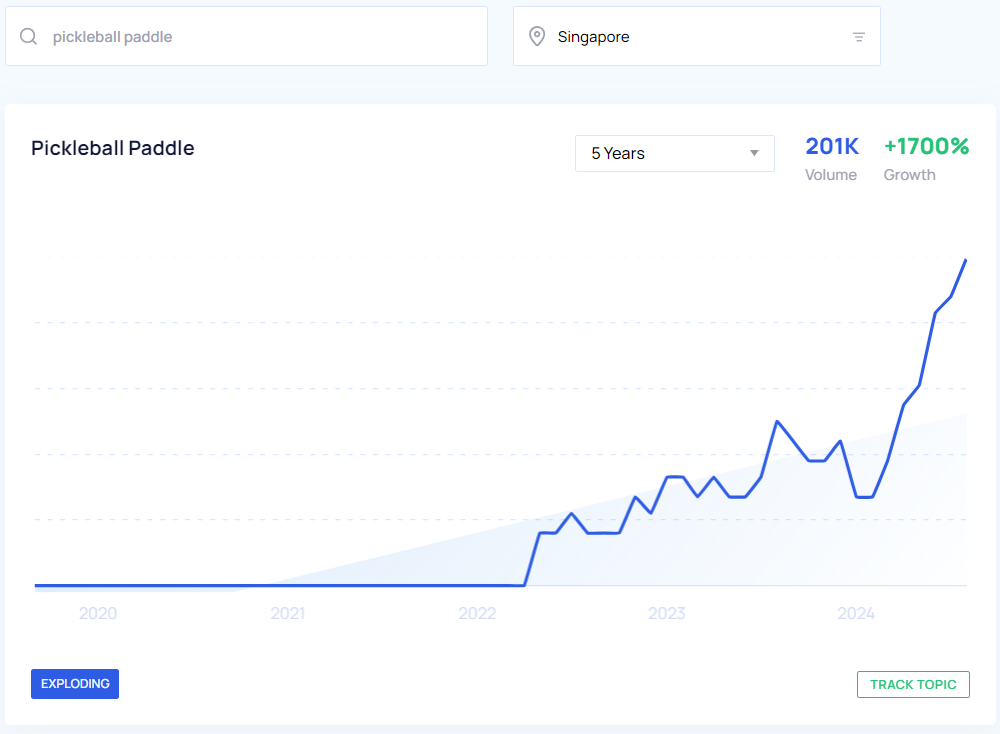Click the location pin icon

537,37
